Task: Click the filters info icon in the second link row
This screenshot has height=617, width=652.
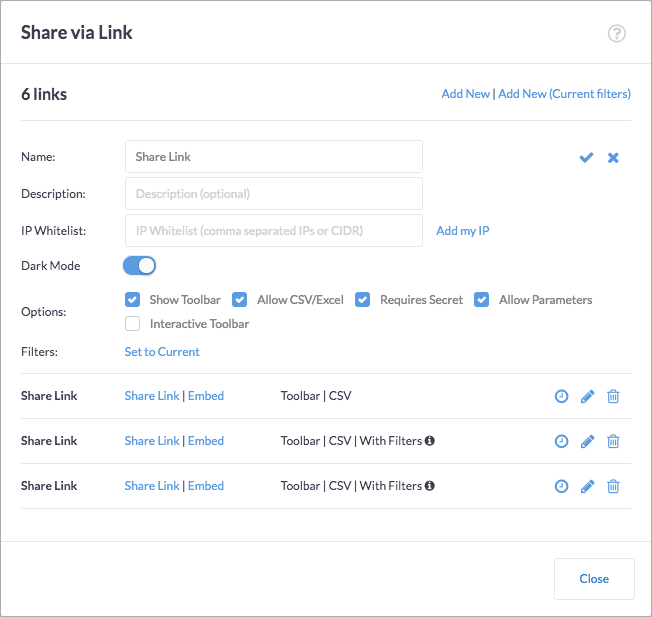Action: point(430,441)
